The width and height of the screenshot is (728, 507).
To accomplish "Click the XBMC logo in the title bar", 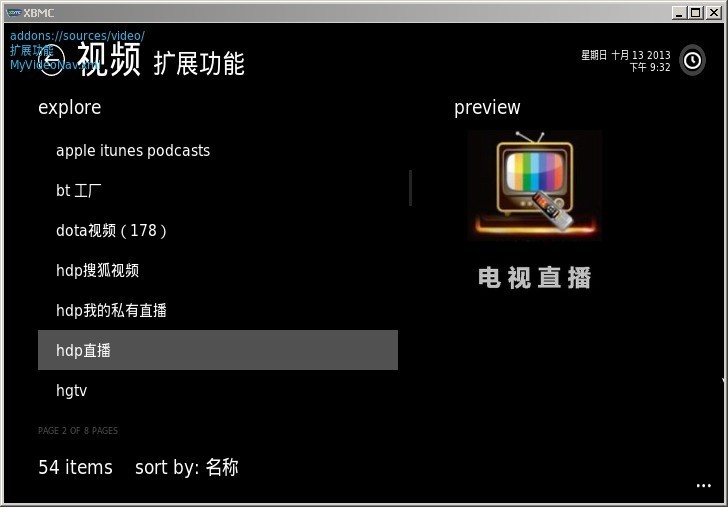I will coord(14,13).
